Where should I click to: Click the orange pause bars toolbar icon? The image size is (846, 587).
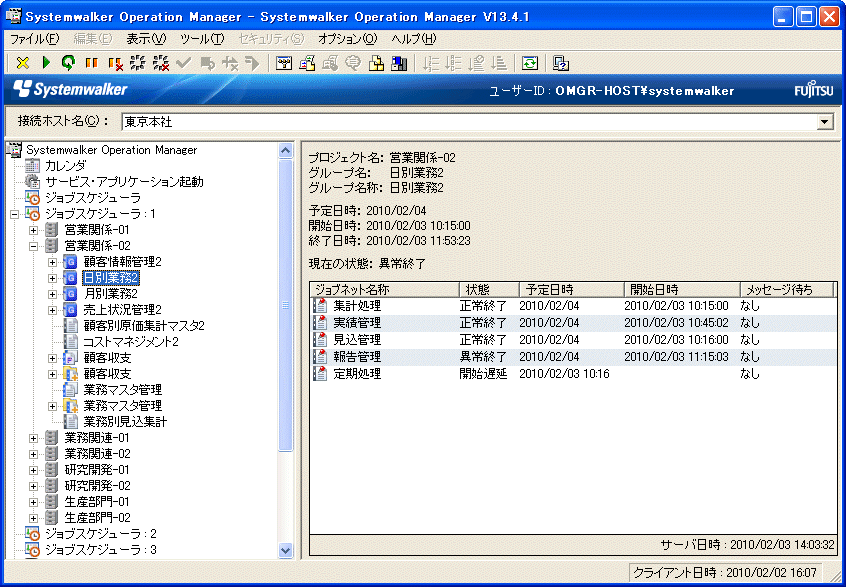[x=91, y=64]
